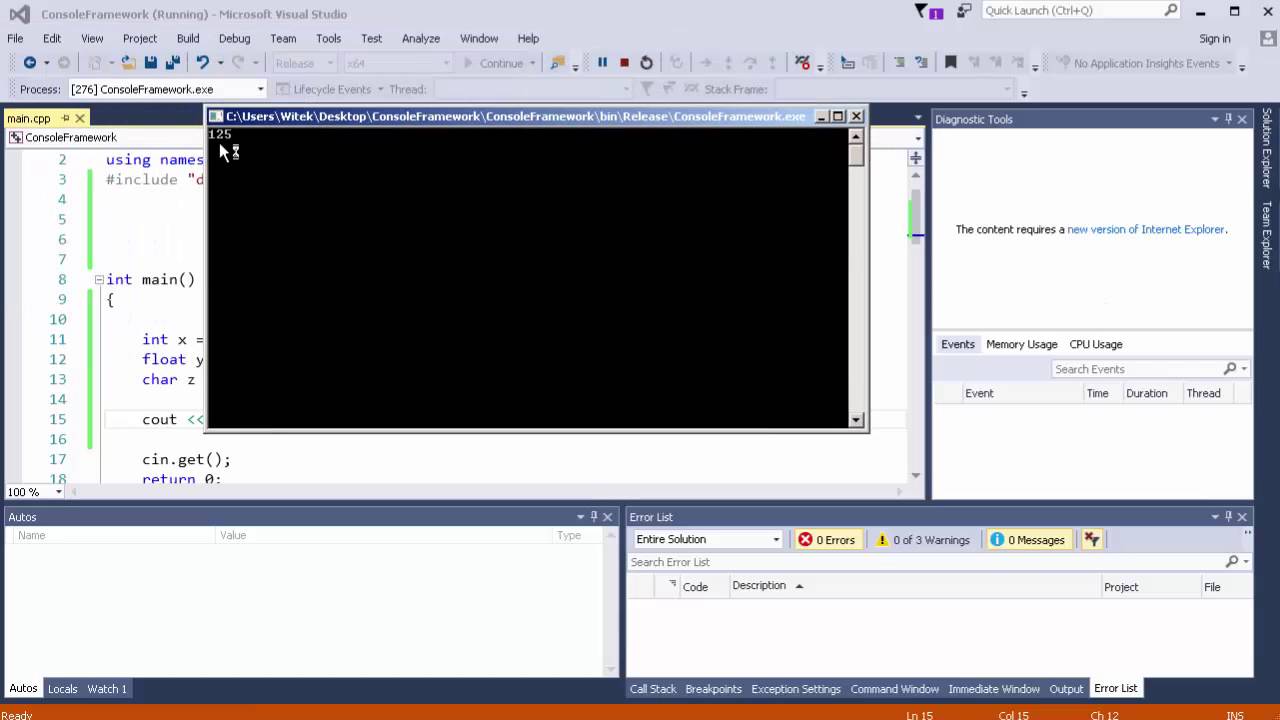Close the main.cpp editor tab
Viewport: 1280px width, 720px height.
coord(80,118)
